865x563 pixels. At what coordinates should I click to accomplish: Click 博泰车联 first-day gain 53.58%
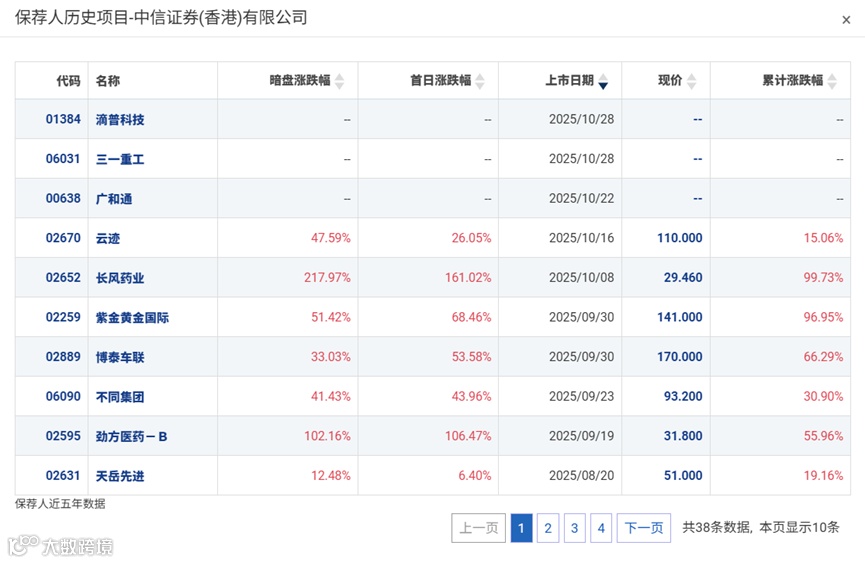[471, 357]
